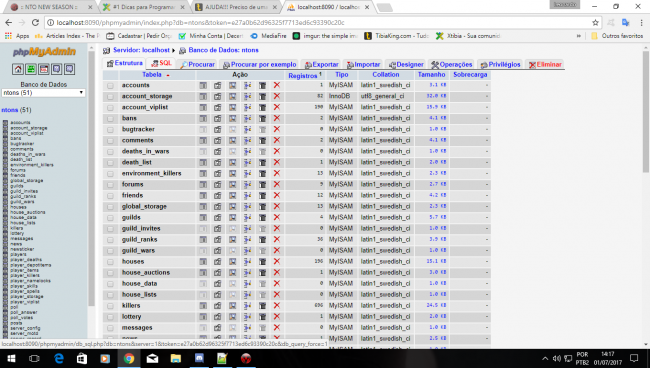The image size is (650, 368).
Task: Select the houses table checkbox
Action: click(x=110, y=262)
